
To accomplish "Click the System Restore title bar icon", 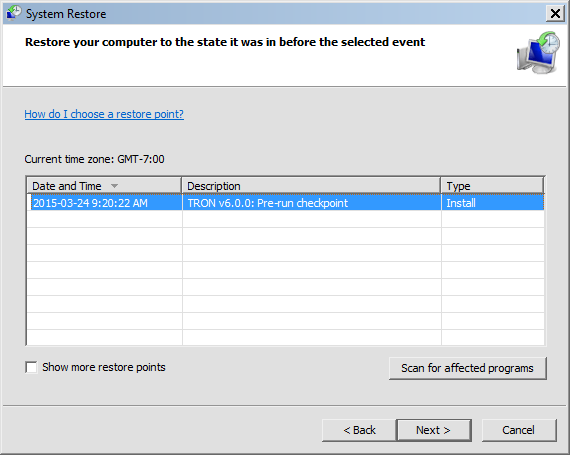I will 14,13.
